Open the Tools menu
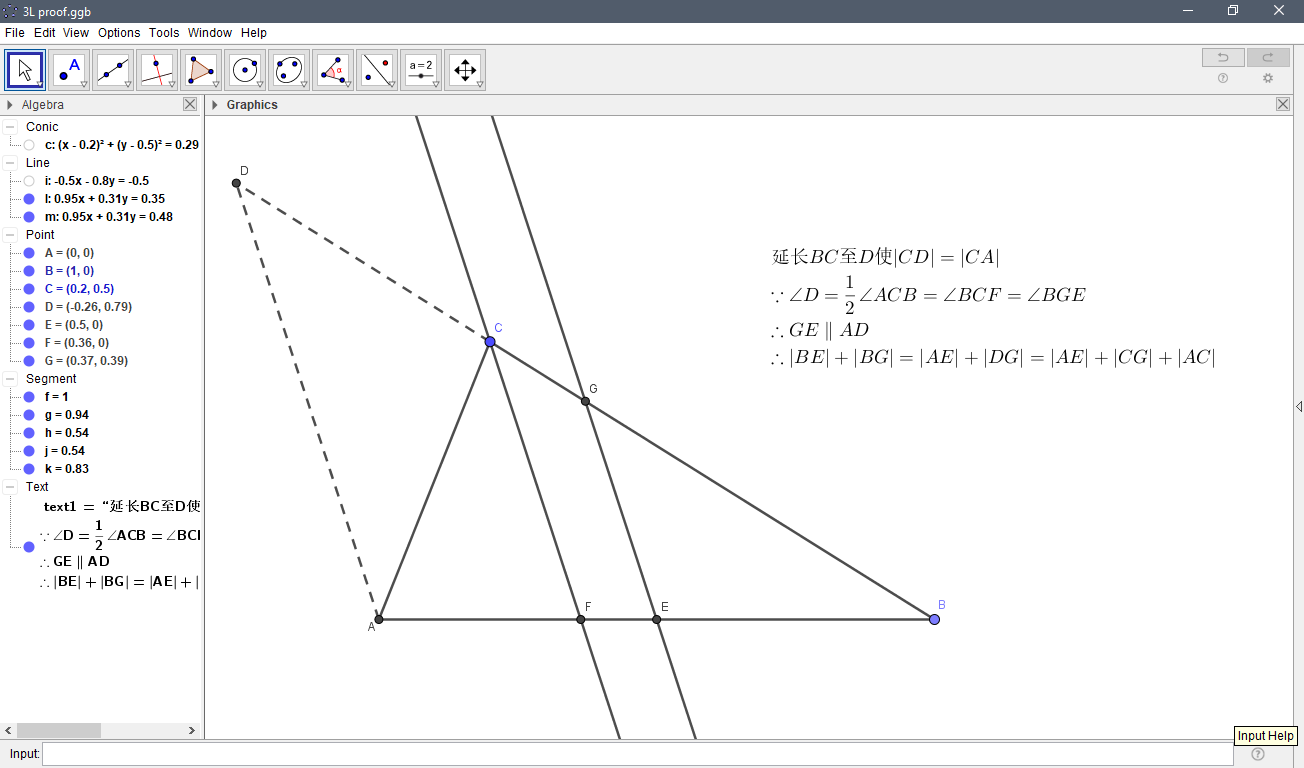1304x768 pixels. pos(163,32)
